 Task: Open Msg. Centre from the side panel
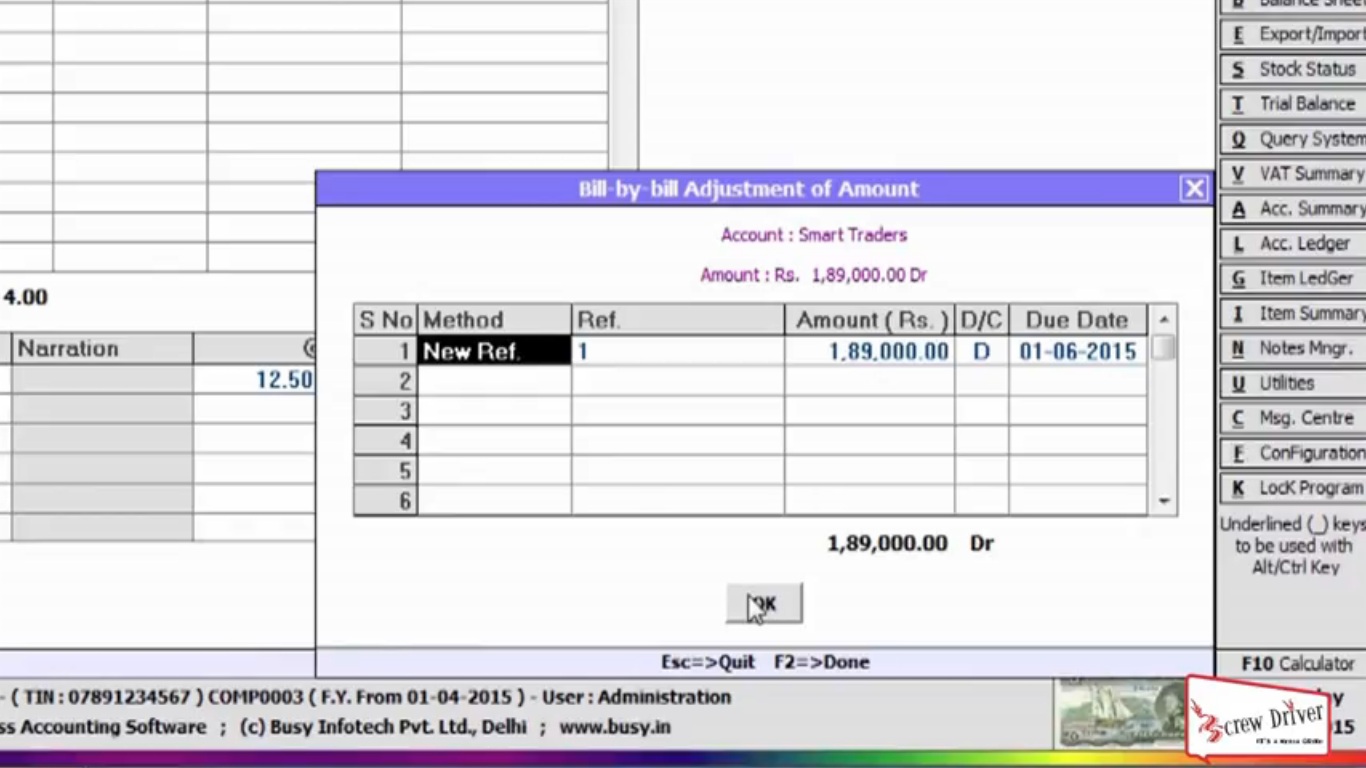[x=1293, y=419]
